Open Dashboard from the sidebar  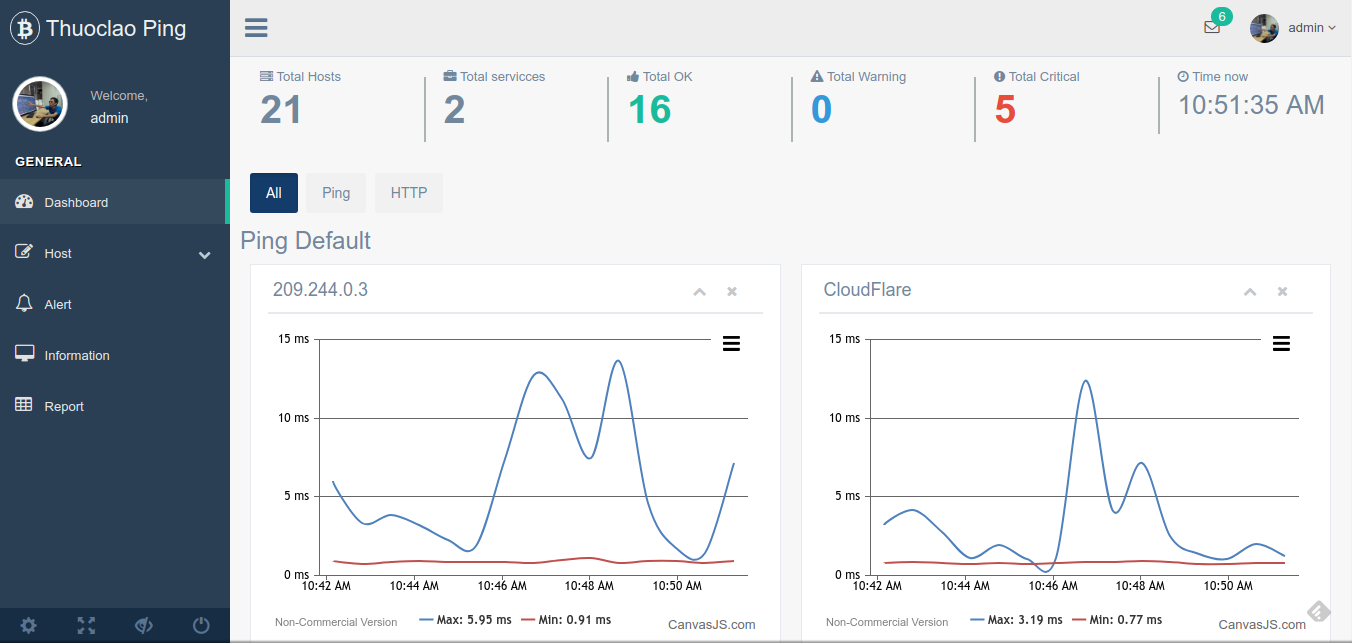pyautogui.click(x=115, y=202)
